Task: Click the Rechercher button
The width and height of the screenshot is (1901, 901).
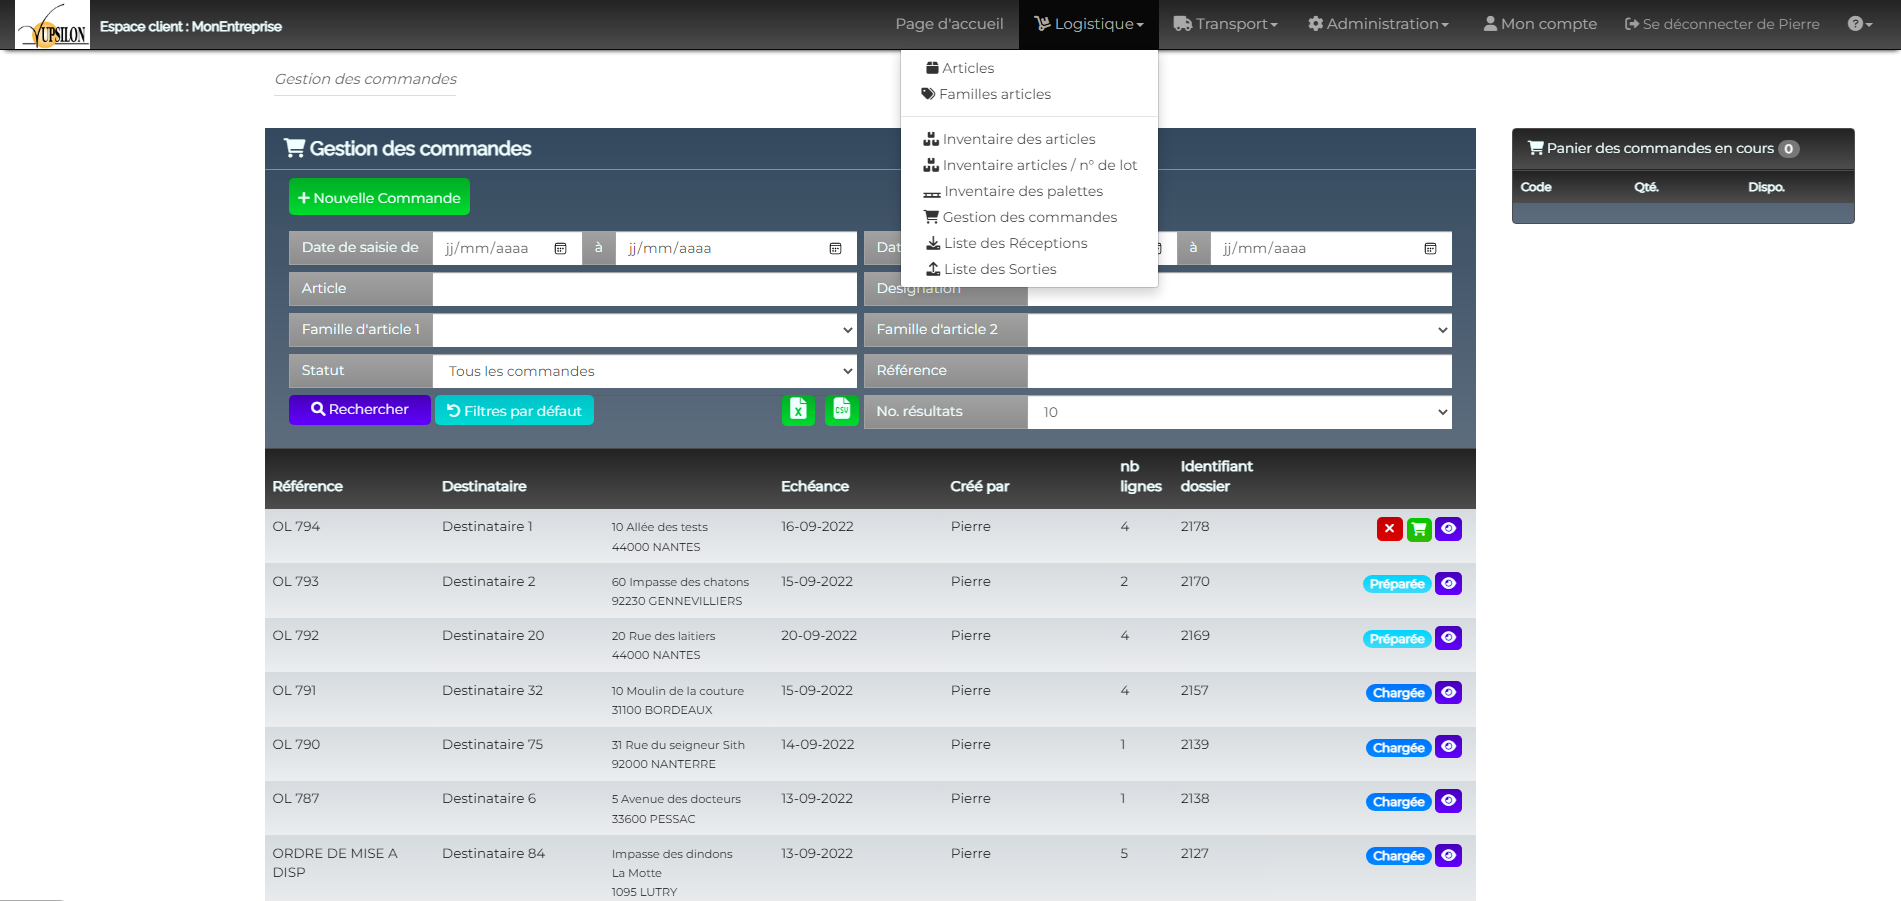Action: click(360, 410)
